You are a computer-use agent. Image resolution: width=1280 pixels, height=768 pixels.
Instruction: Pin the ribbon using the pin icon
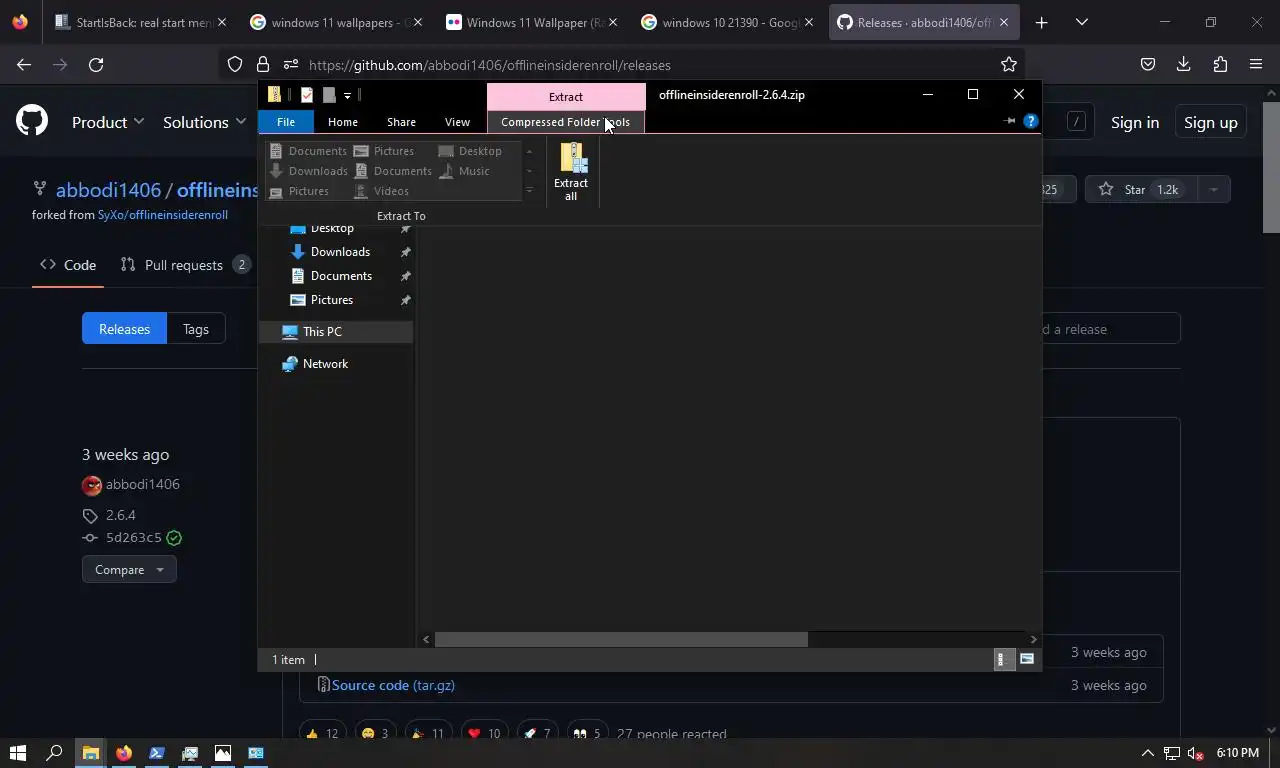tap(1010, 121)
